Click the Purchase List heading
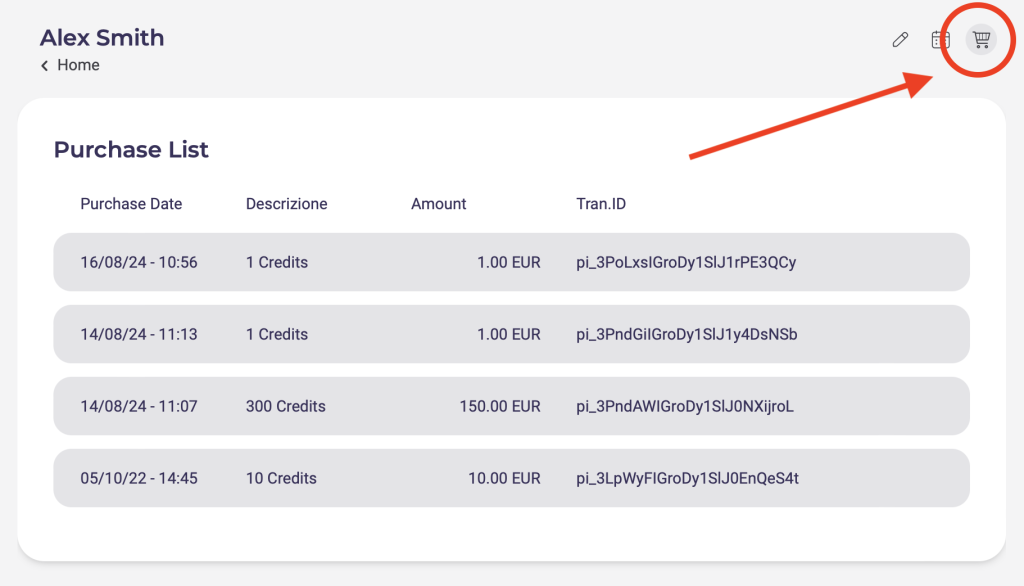 (x=131, y=150)
